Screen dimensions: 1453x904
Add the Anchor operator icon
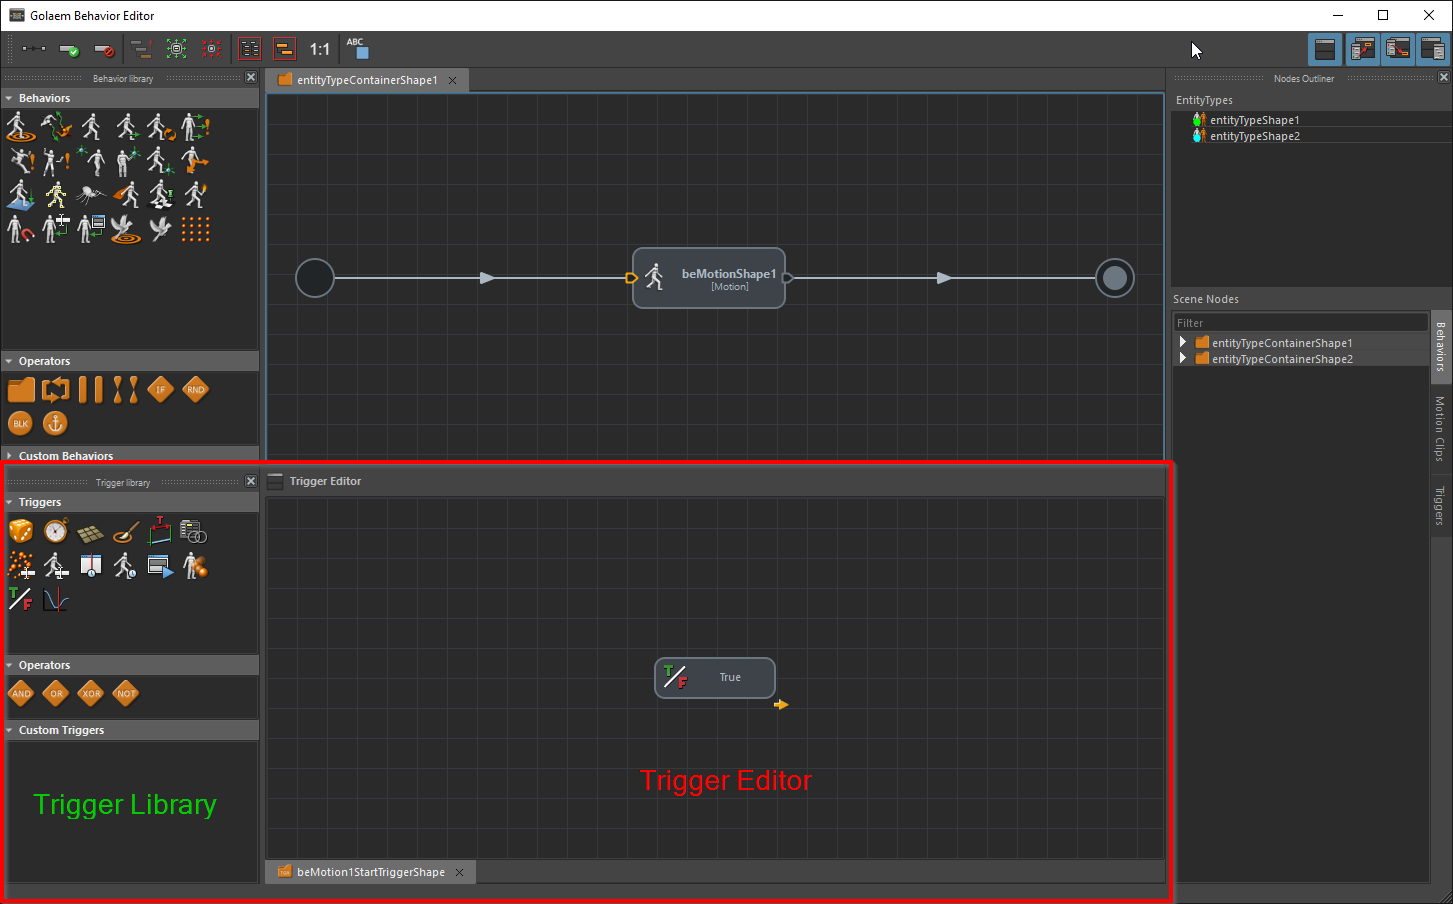(x=55, y=423)
